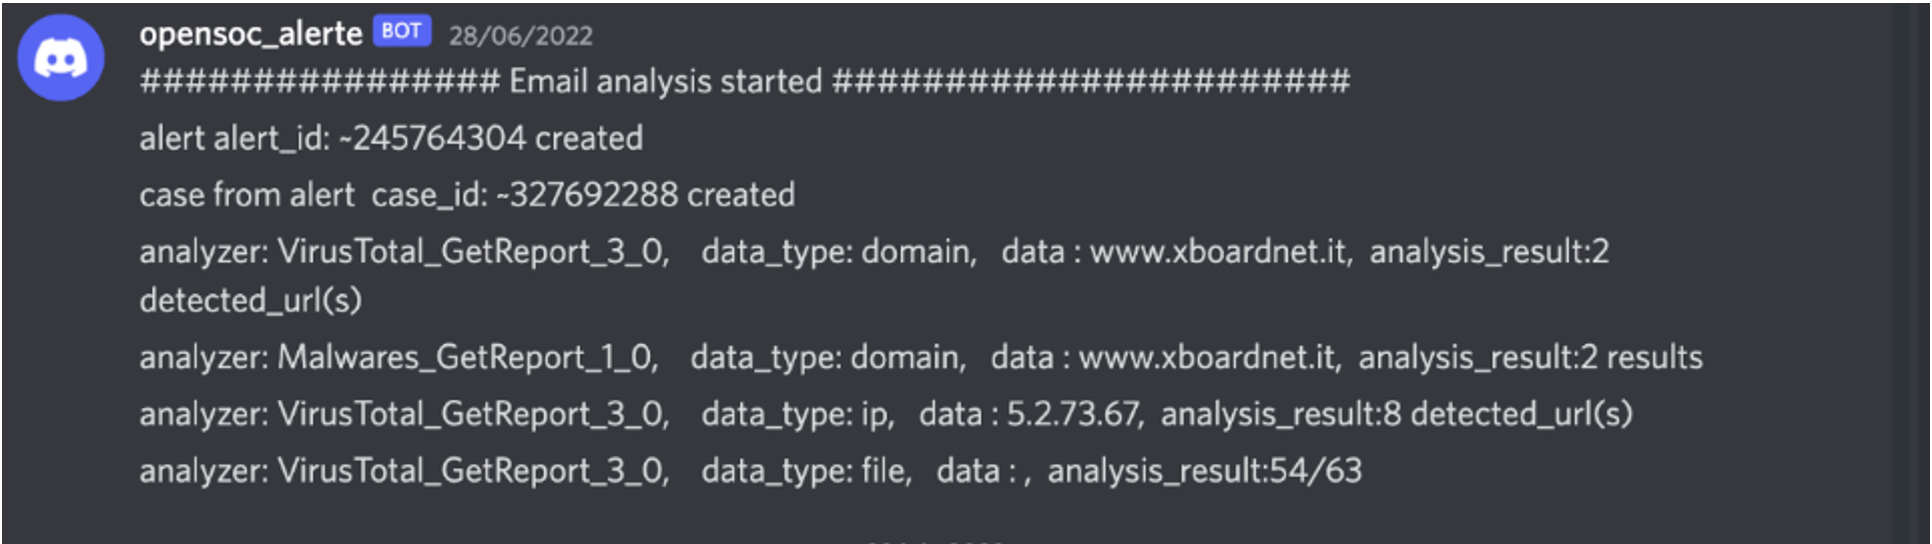
Task: Click Malwares_GetReport_1_0 analyzer name
Action: tap(467, 357)
